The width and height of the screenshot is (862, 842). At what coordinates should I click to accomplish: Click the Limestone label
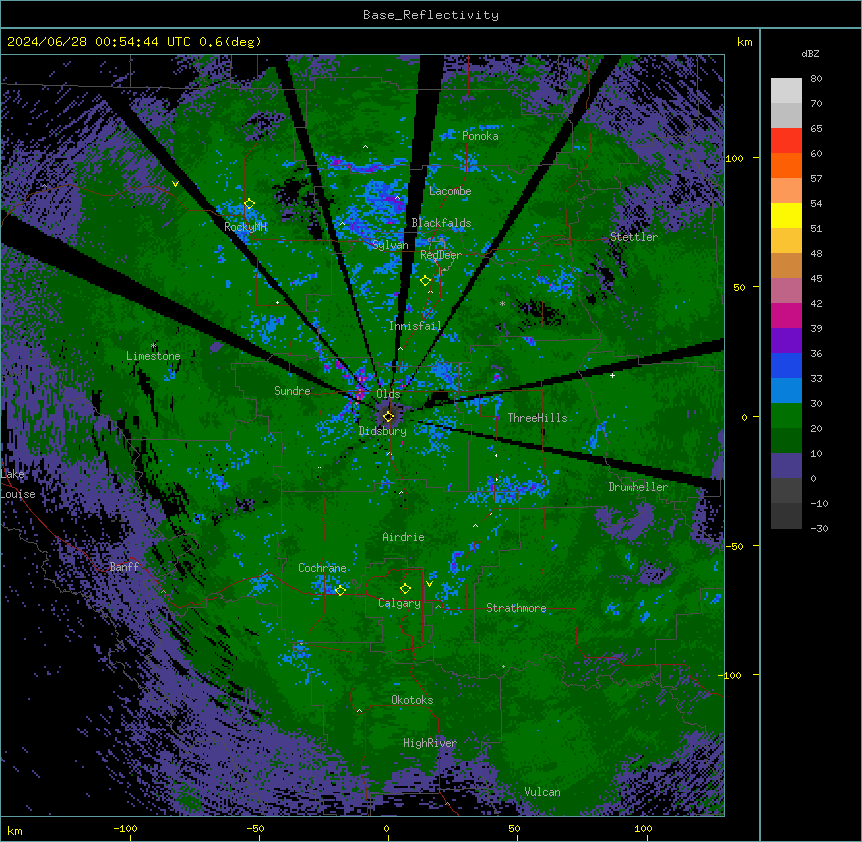[153, 356]
